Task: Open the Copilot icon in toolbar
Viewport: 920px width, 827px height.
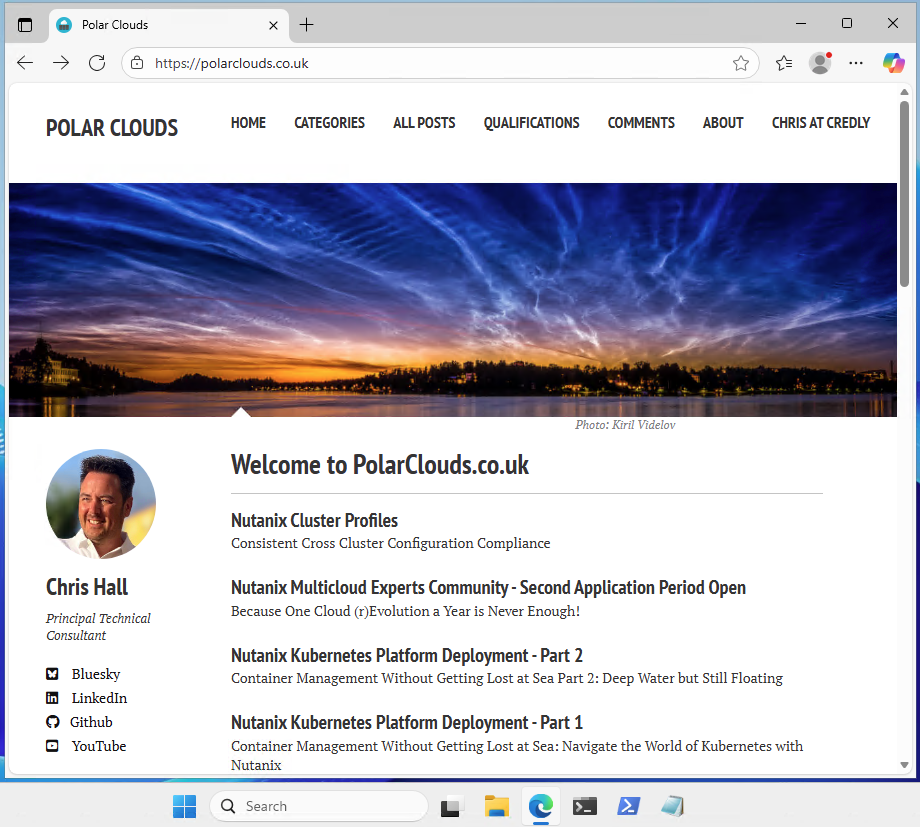Action: pyautogui.click(x=893, y=63)
